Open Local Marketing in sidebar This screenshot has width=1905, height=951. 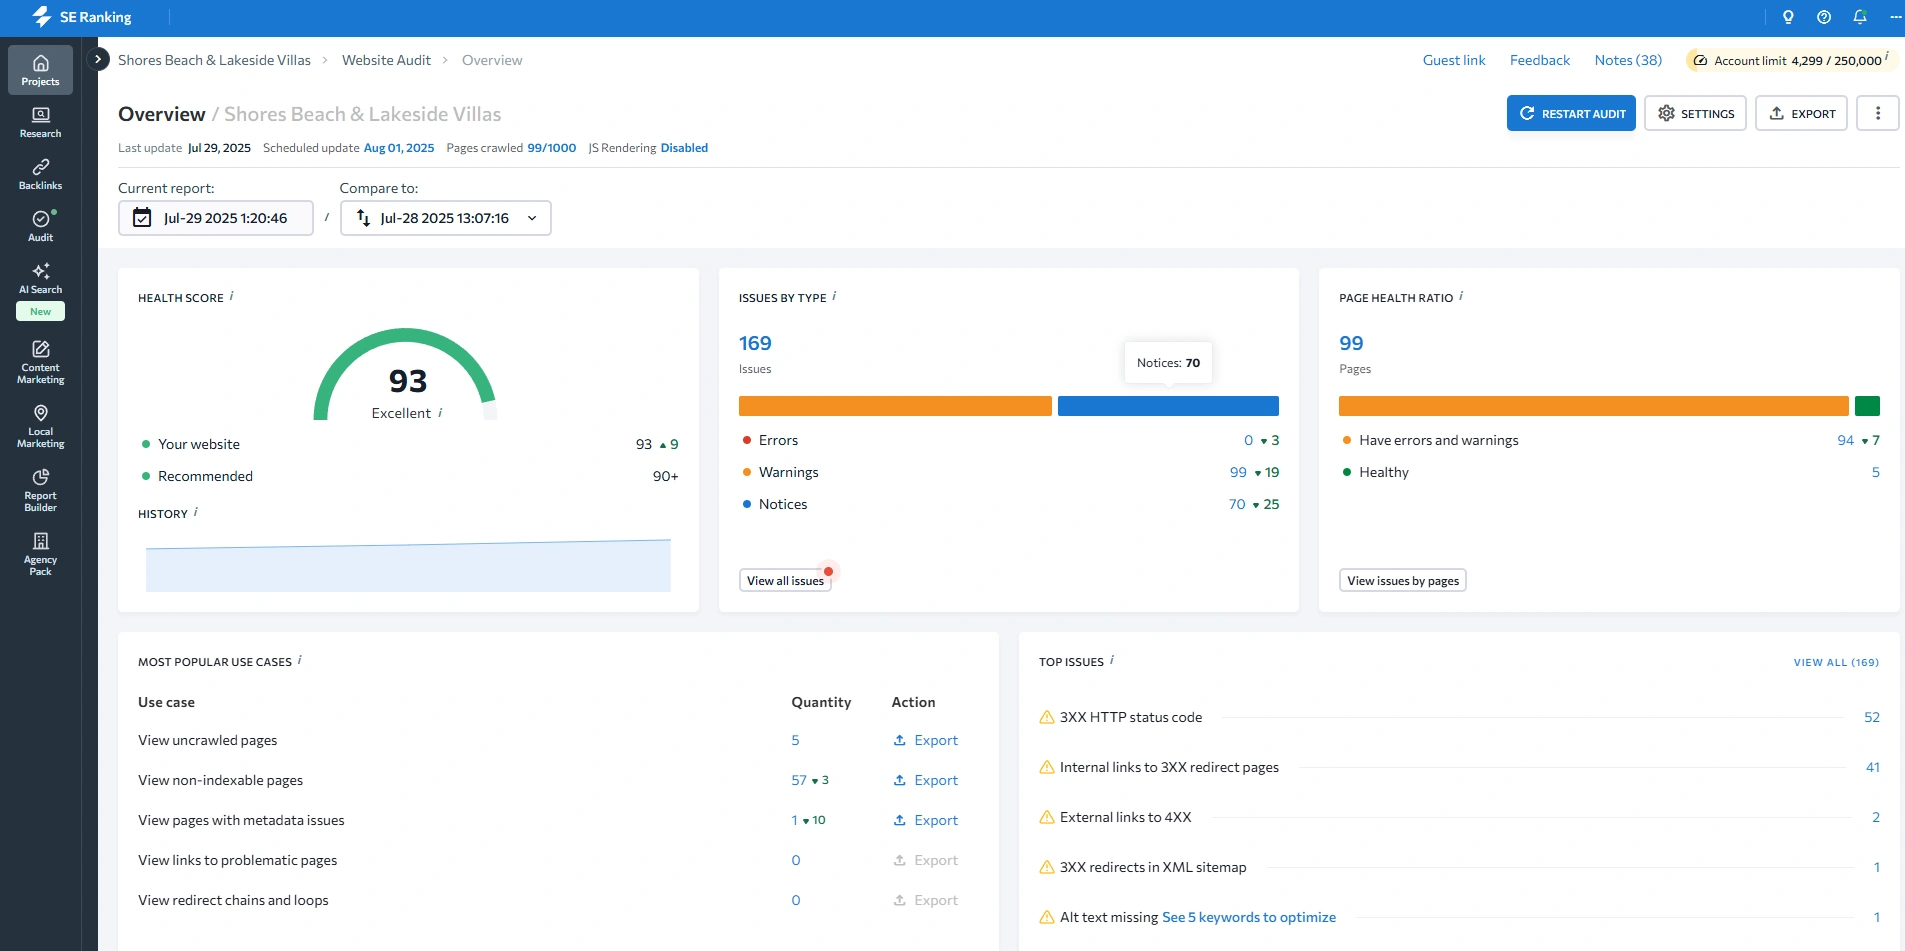[40, 426]
